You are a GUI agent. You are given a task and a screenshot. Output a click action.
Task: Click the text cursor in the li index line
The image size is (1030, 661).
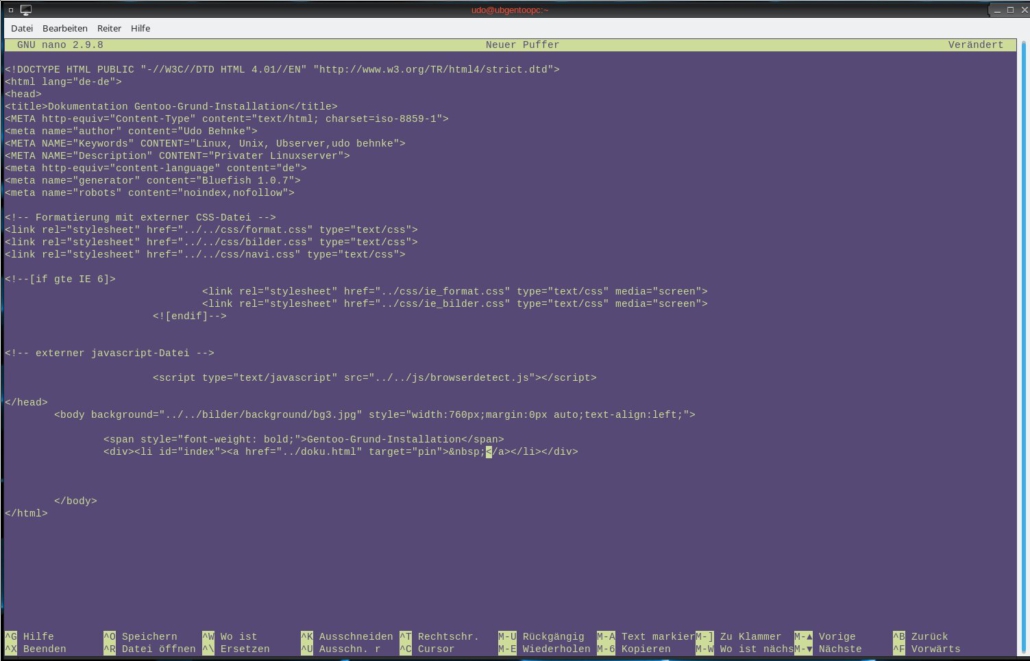tap(489, 451)
